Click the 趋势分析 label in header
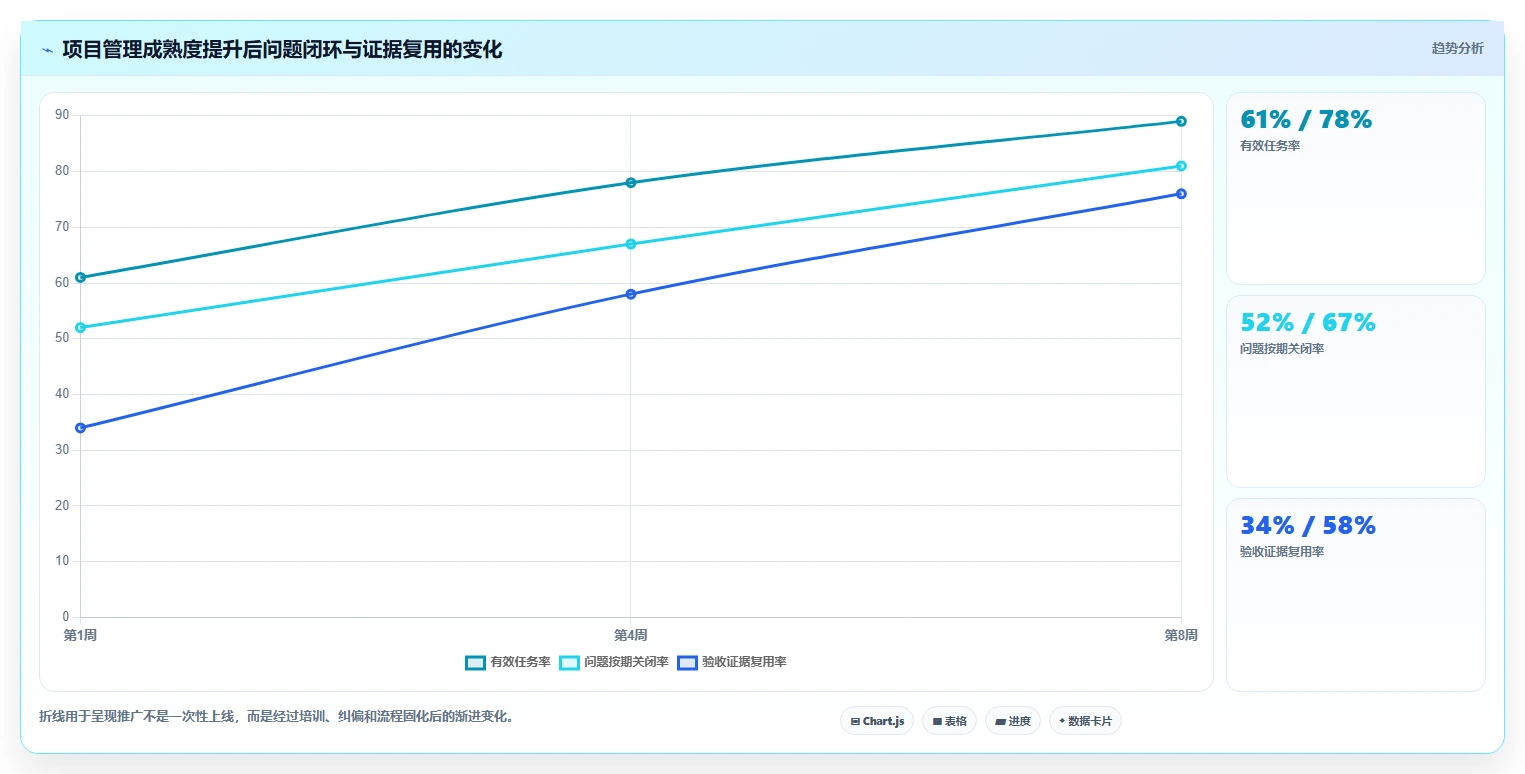The width and height of the screenshot is (1525, 774). pos(1457,48)
